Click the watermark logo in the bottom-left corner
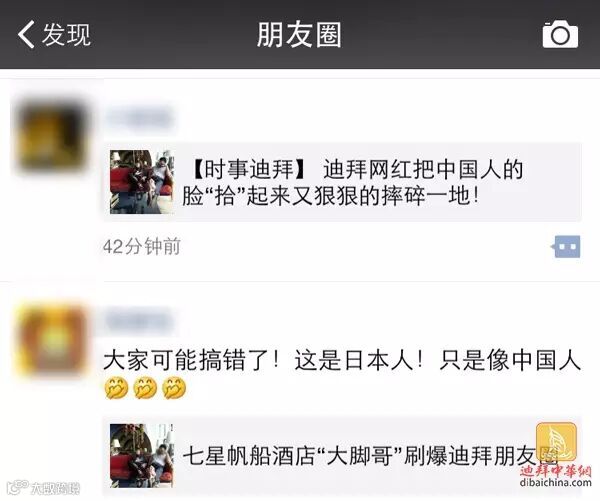 pyautogui.click(x=44, y=488)
